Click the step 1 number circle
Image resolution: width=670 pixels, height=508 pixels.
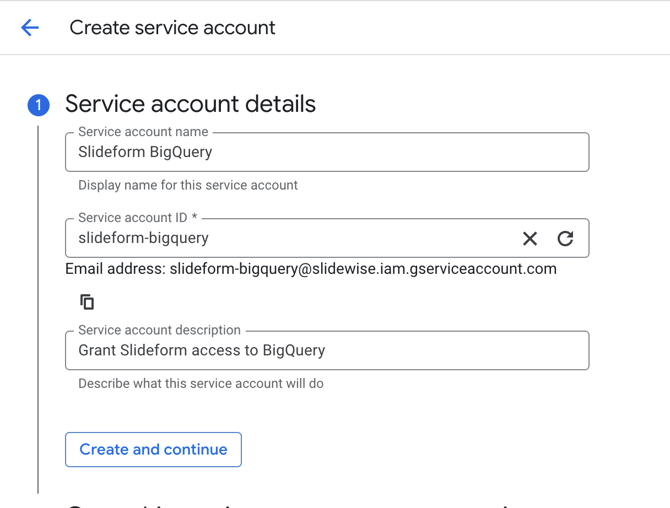(x=38, y=105)
